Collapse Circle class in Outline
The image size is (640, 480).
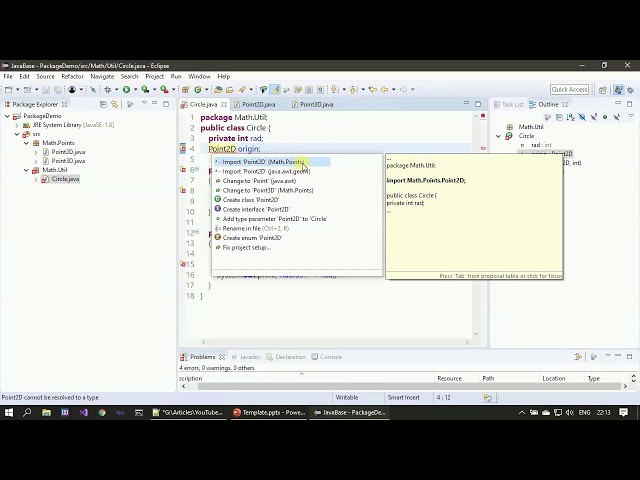coord(498,136)
